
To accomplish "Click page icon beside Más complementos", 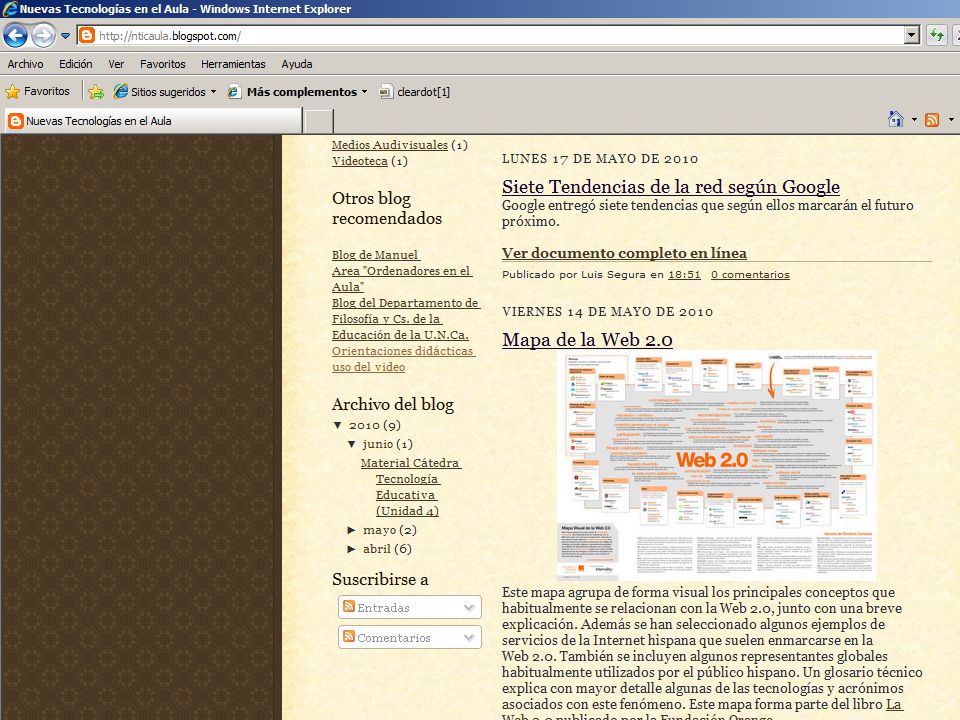I will pos(234,92).
